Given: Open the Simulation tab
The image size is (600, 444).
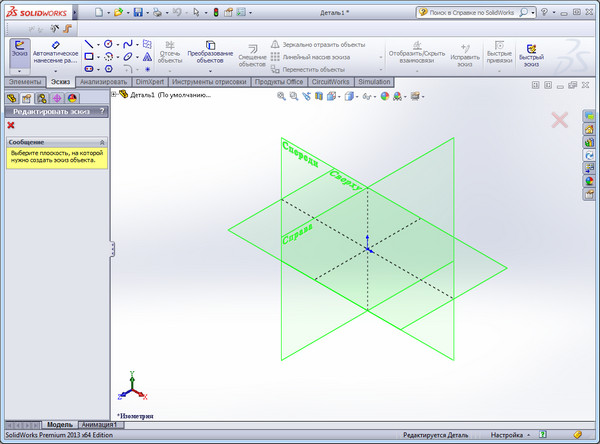Looking at the screenshot, I should coord(374,82).
